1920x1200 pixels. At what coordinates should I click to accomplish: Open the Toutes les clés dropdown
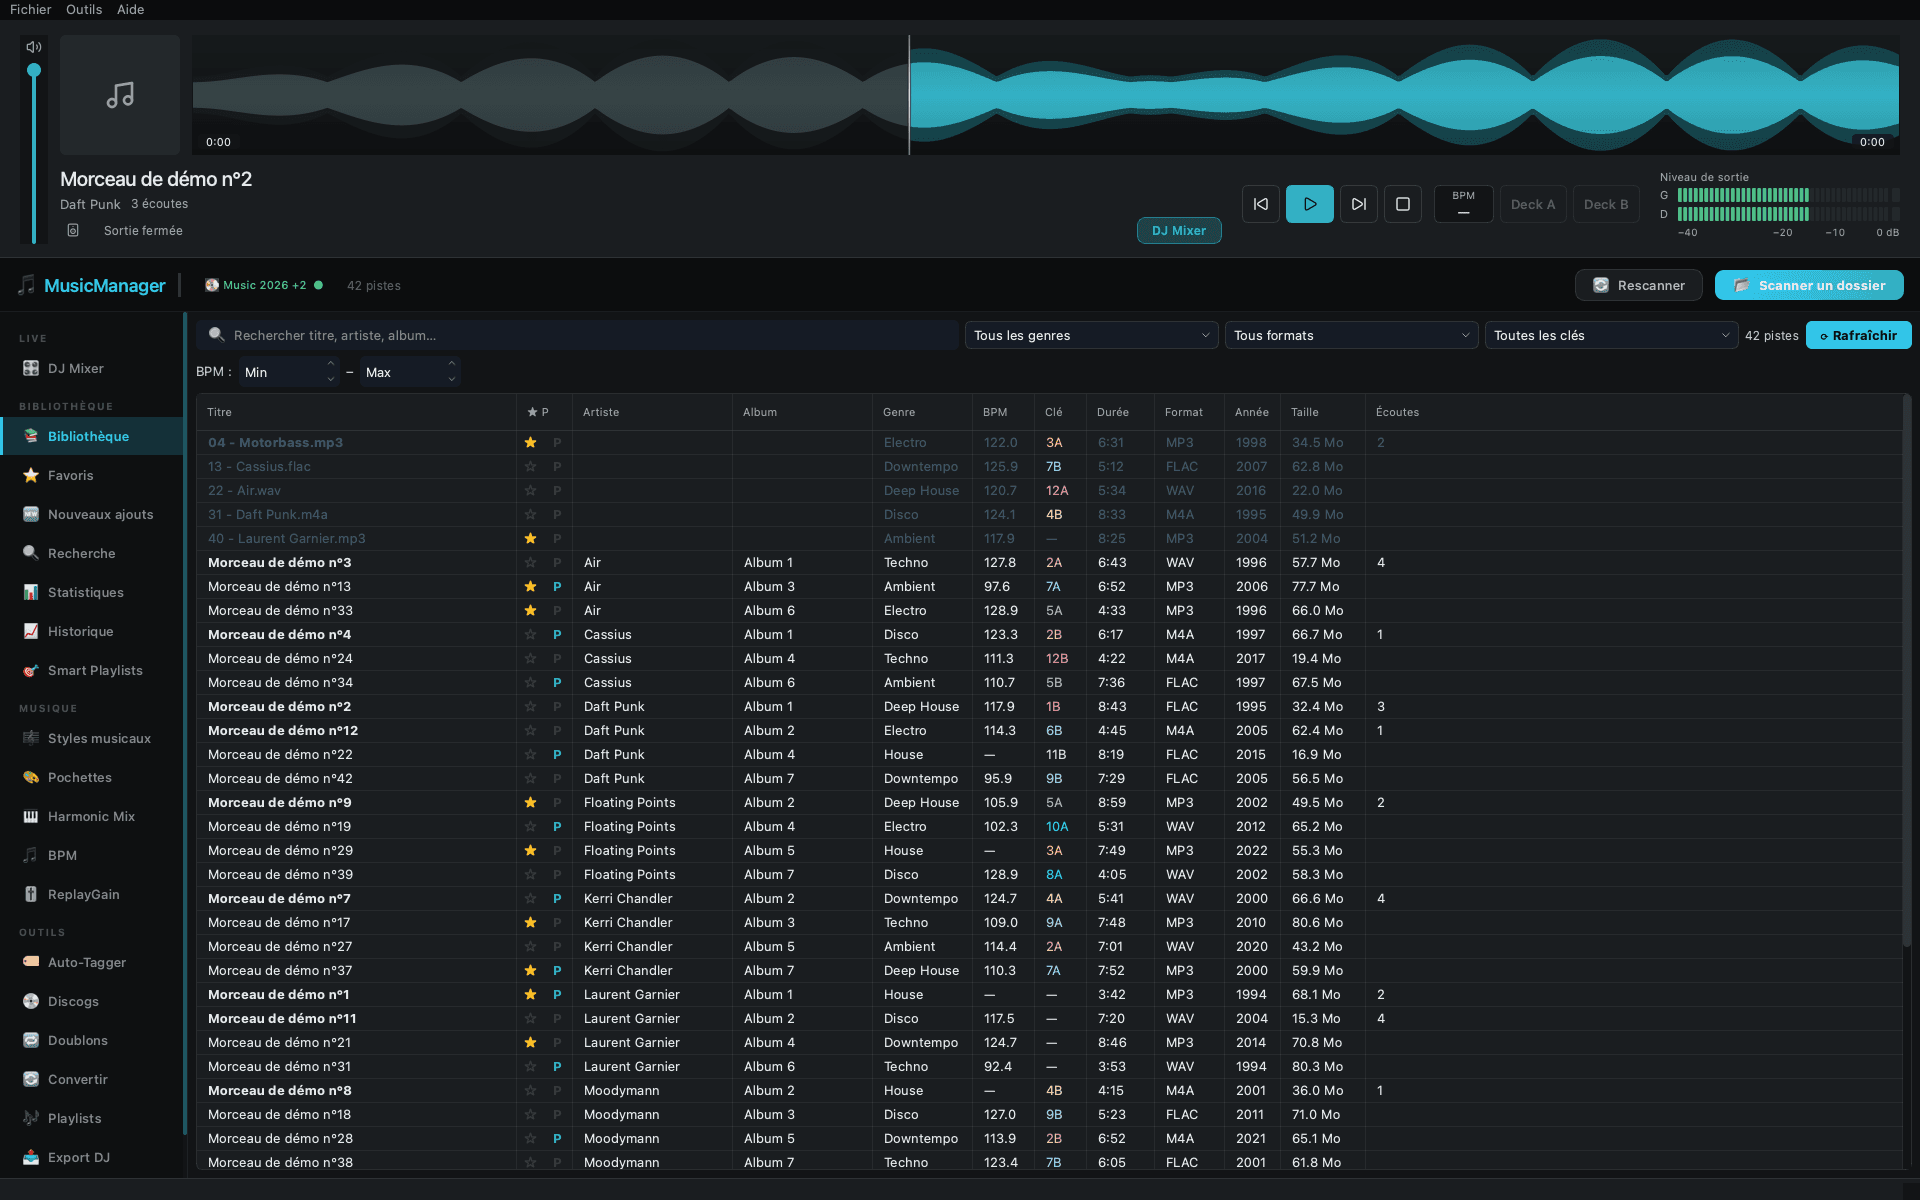[1611, 335]
